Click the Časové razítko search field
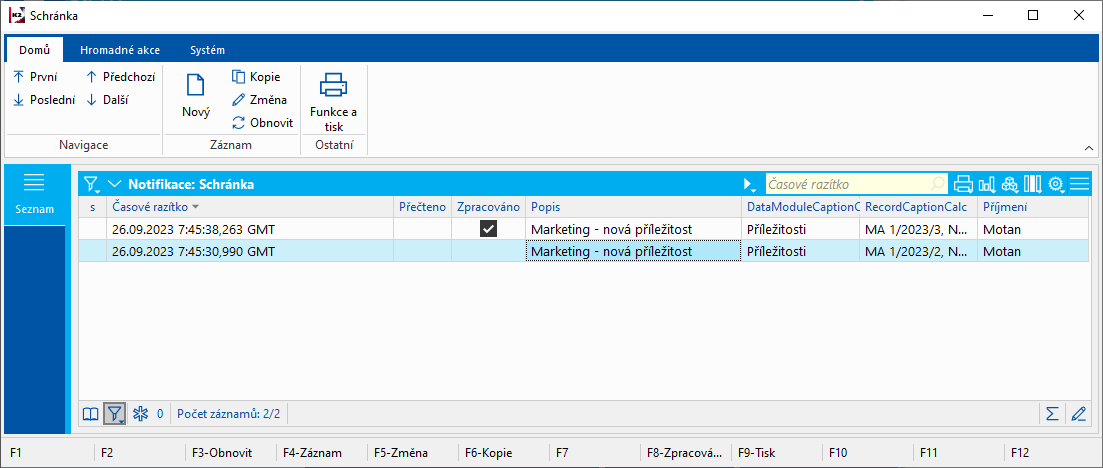This screenshot has width=1103, height=468. (848, 184)
